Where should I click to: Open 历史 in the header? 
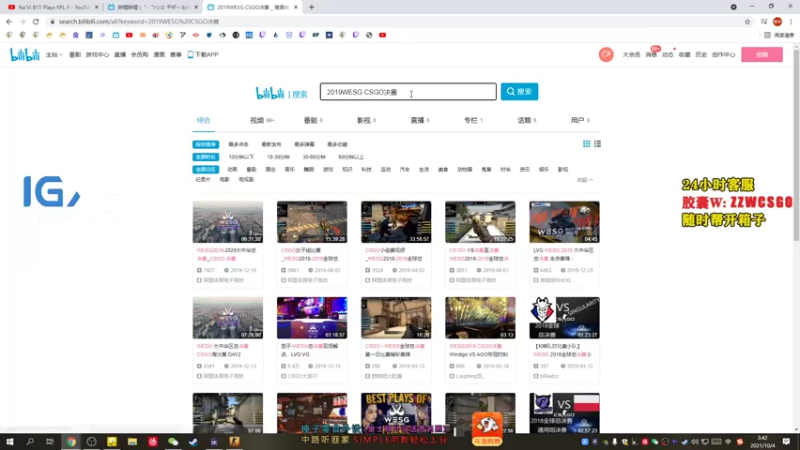point(701,55)
